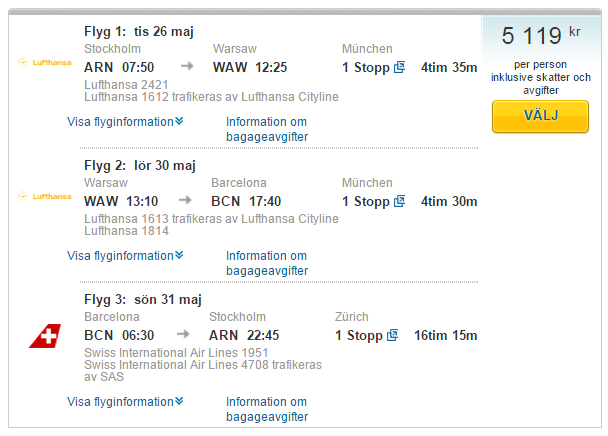Open stop details popup icon for Flyg 3
The image size is (608, 436).
tap(392, 335)
